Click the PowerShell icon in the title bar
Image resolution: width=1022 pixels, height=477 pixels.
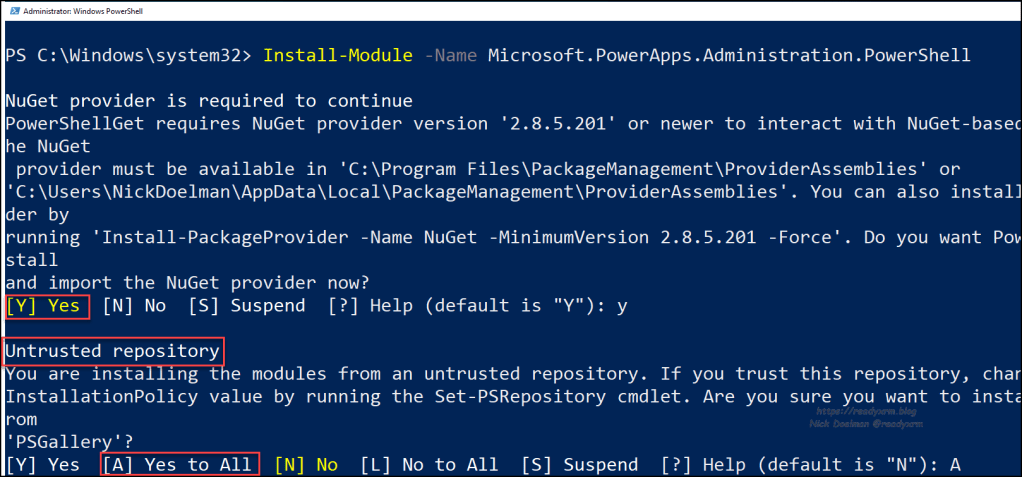9,9
